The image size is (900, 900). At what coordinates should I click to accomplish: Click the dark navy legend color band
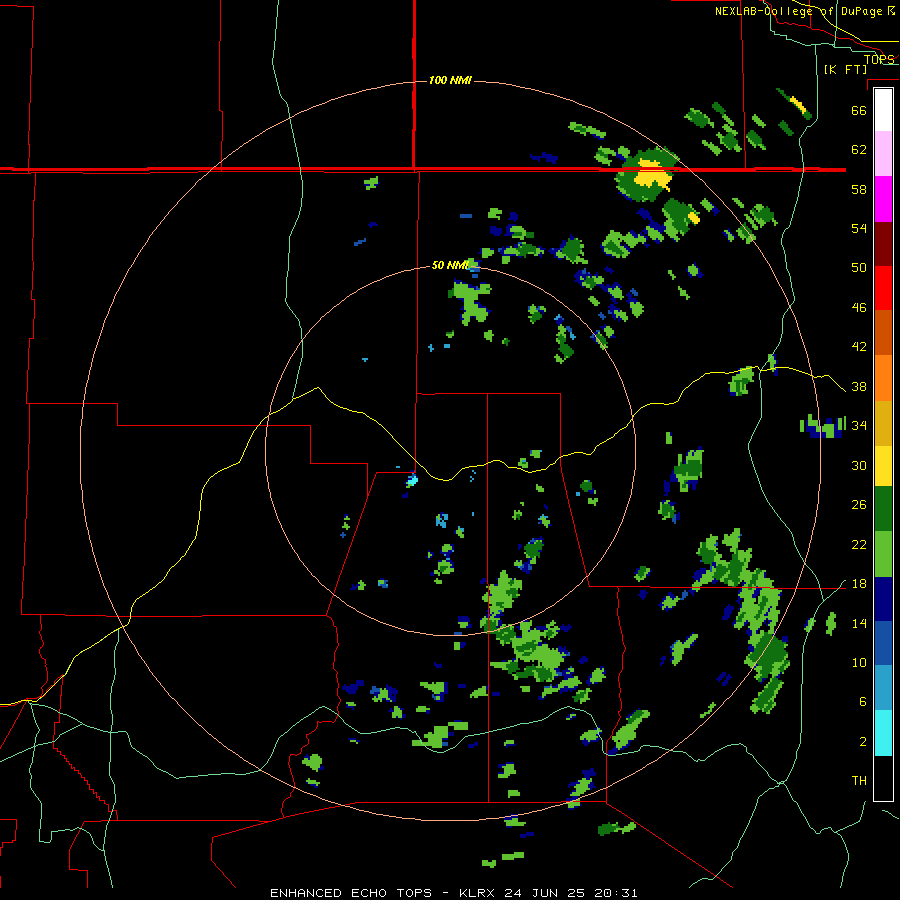[x=883, y=599]
